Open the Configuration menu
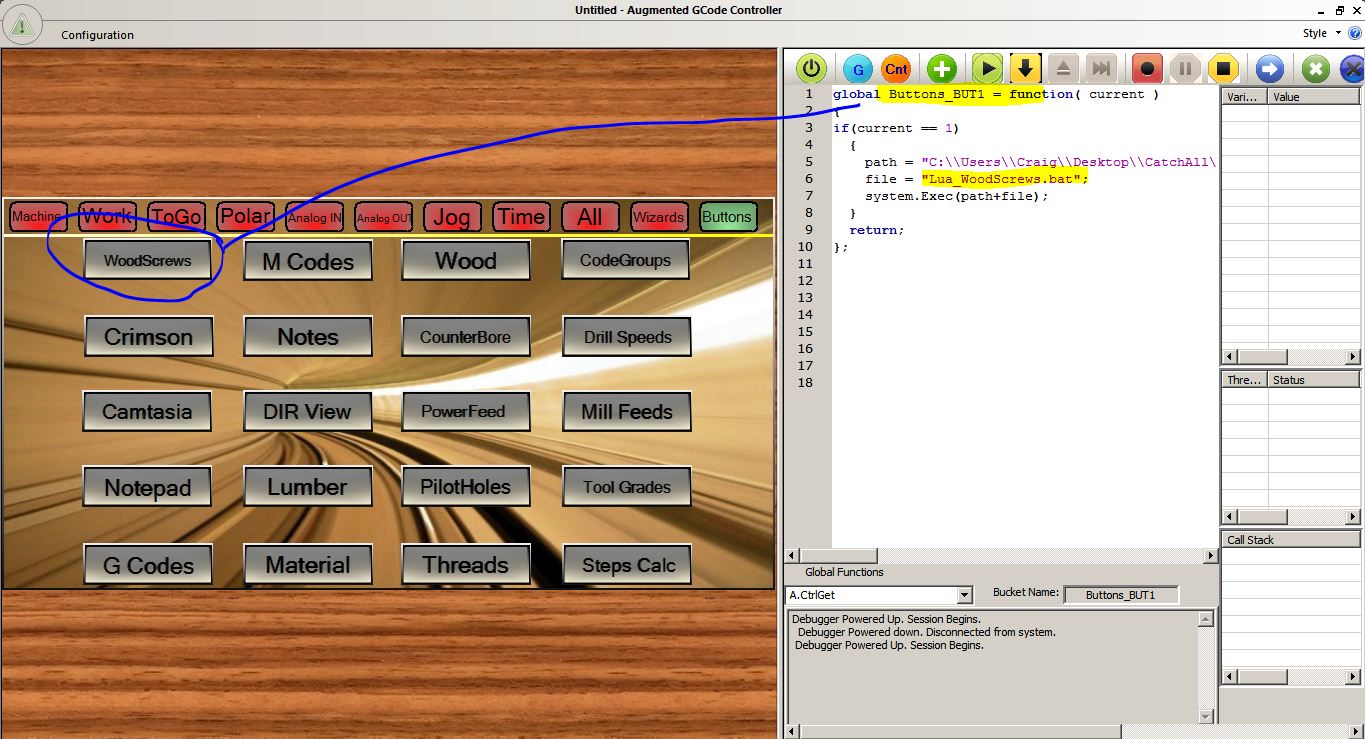1365x739 pixels. coord(97,35)
